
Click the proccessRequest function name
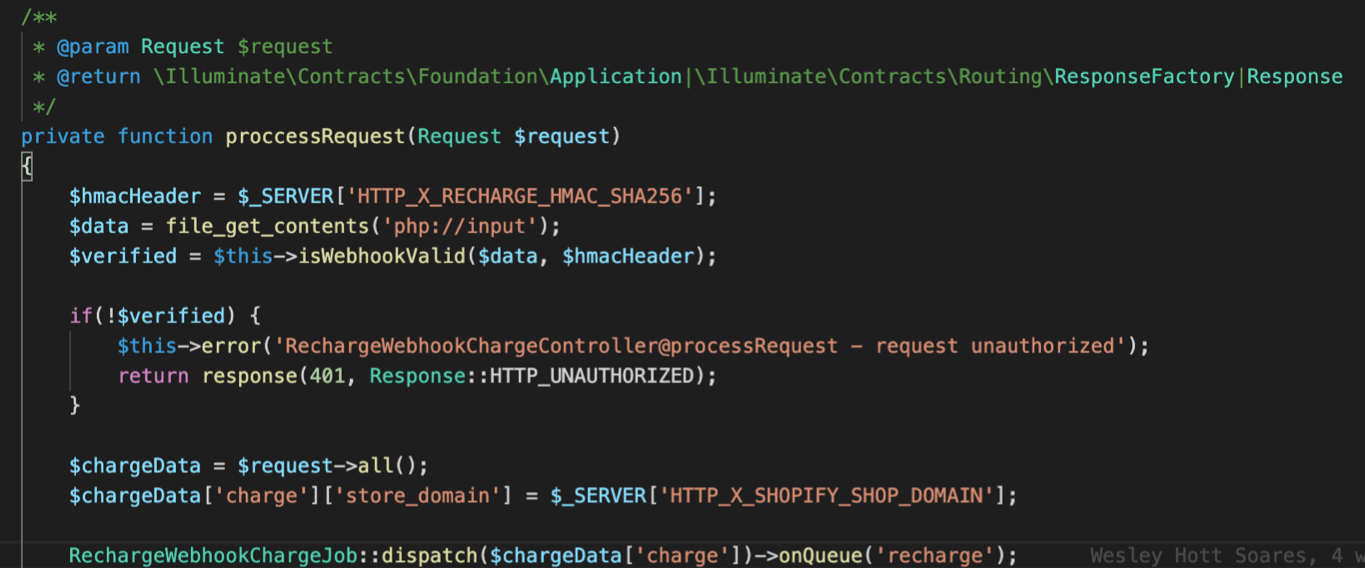coord(315,136)
